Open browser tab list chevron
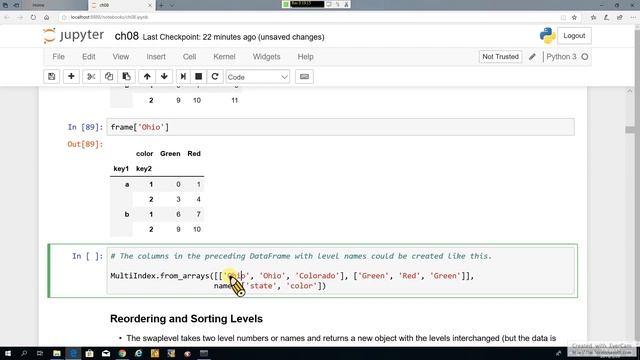The height and width of the screenshot is (360, 640). pos(172,5)
